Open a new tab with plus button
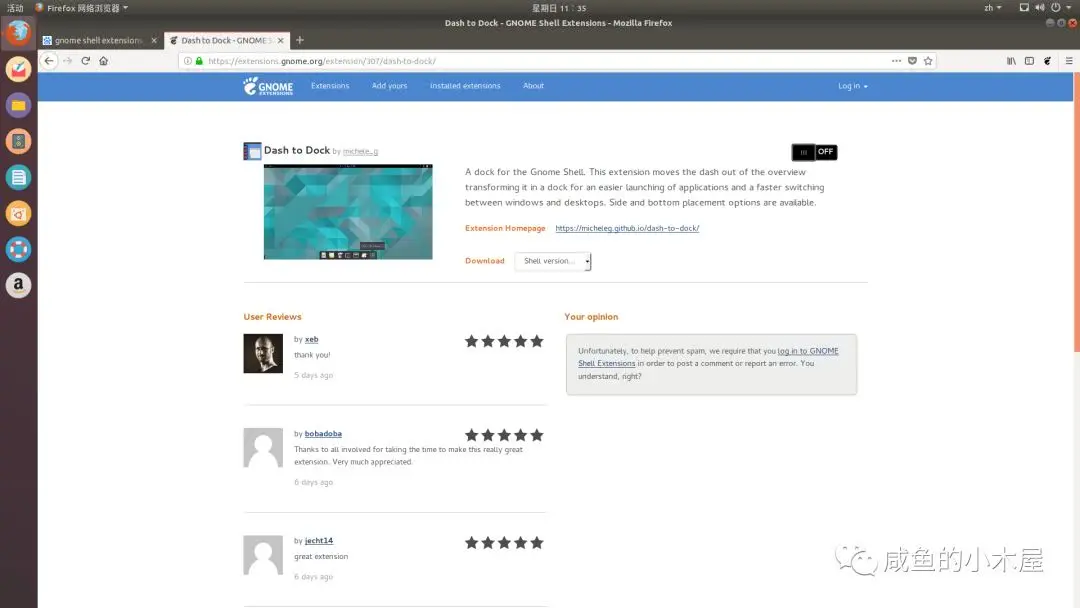This screenshot has height=608, width=1080. 300,40
